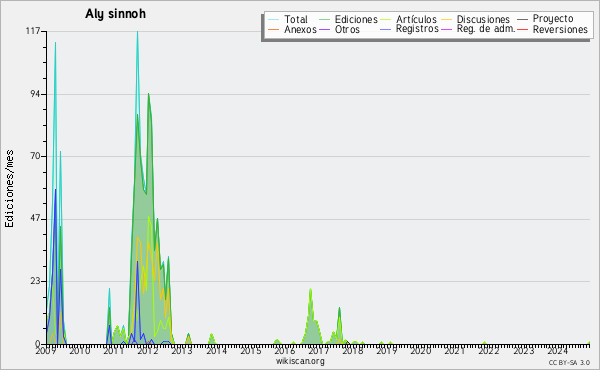Click the y-axis value 94
The image size is (600, 370).
pos(36,94)
